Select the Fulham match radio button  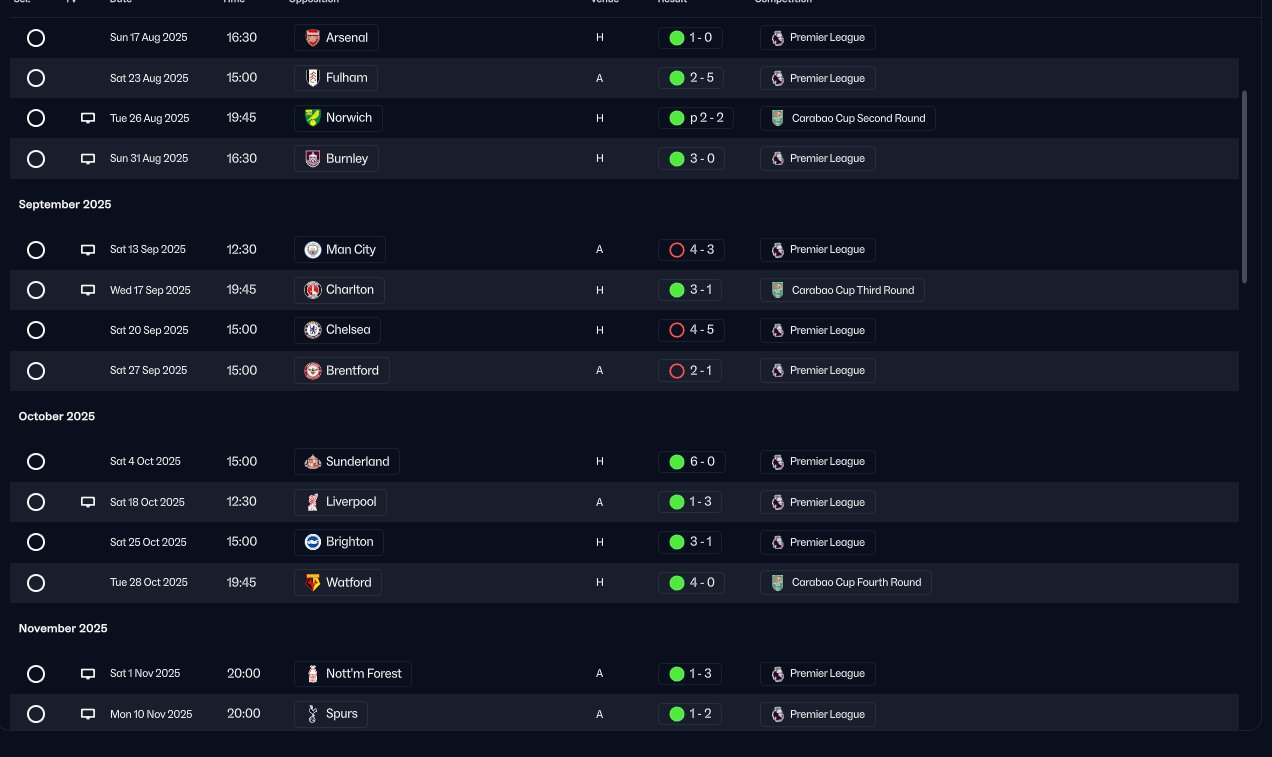pos(36,78)
